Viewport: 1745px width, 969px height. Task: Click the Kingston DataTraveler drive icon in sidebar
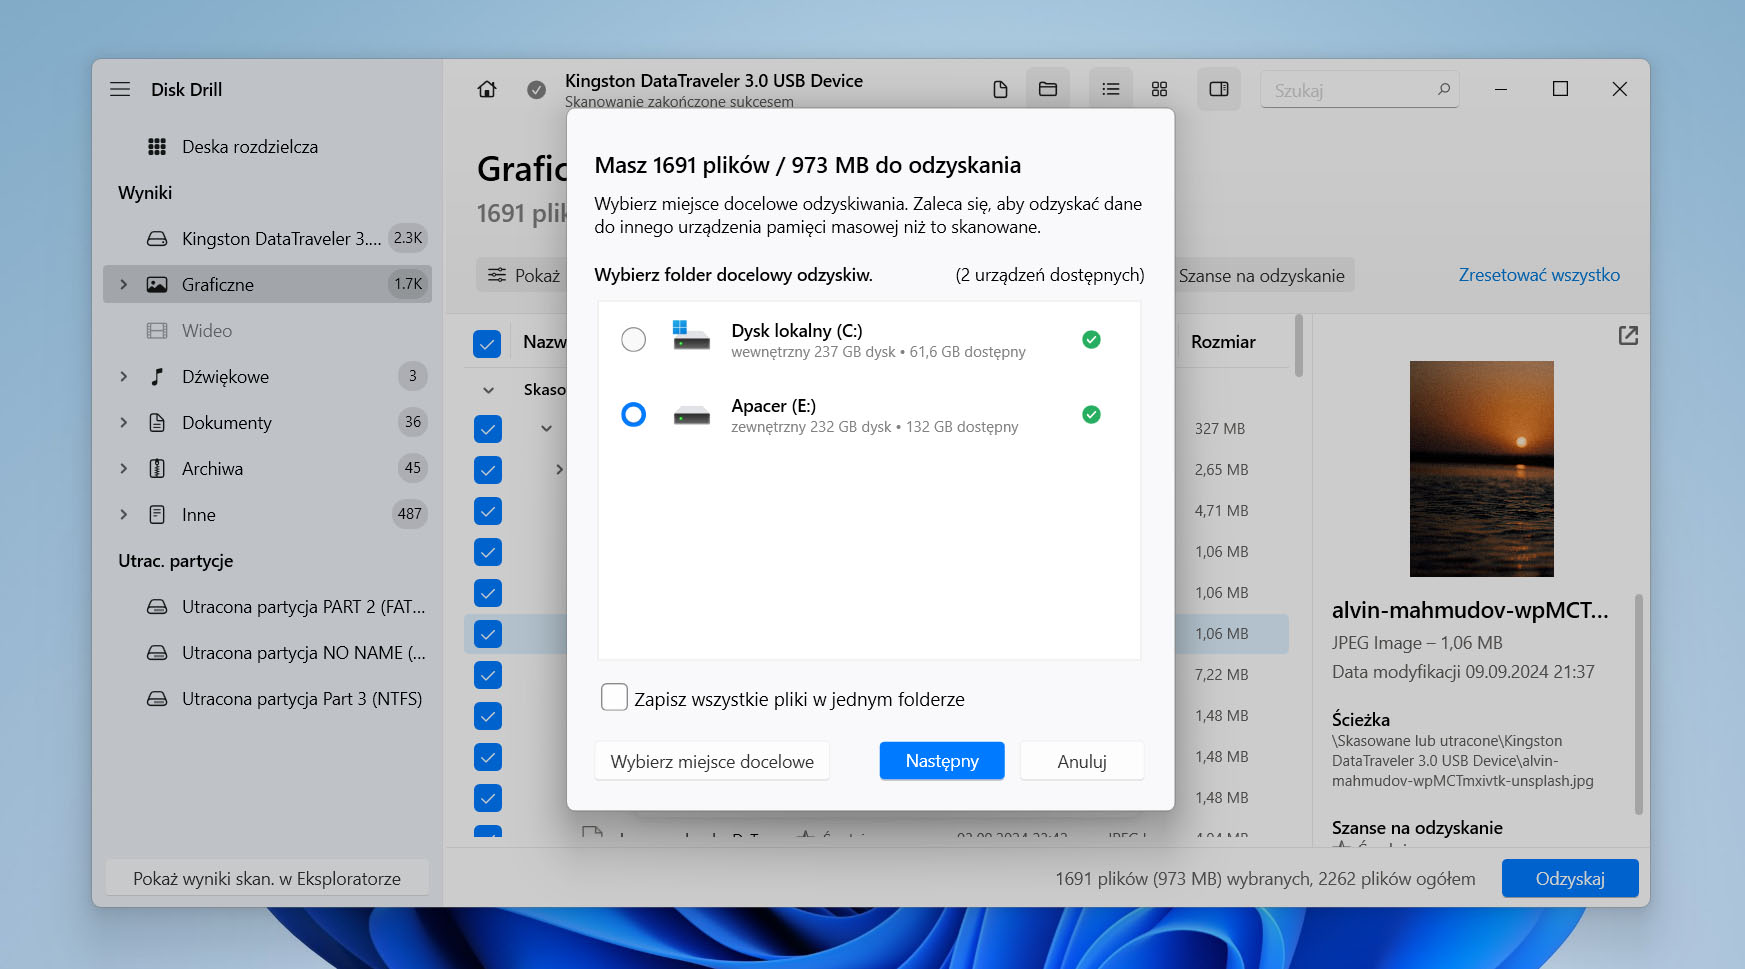tap(157, 238)
